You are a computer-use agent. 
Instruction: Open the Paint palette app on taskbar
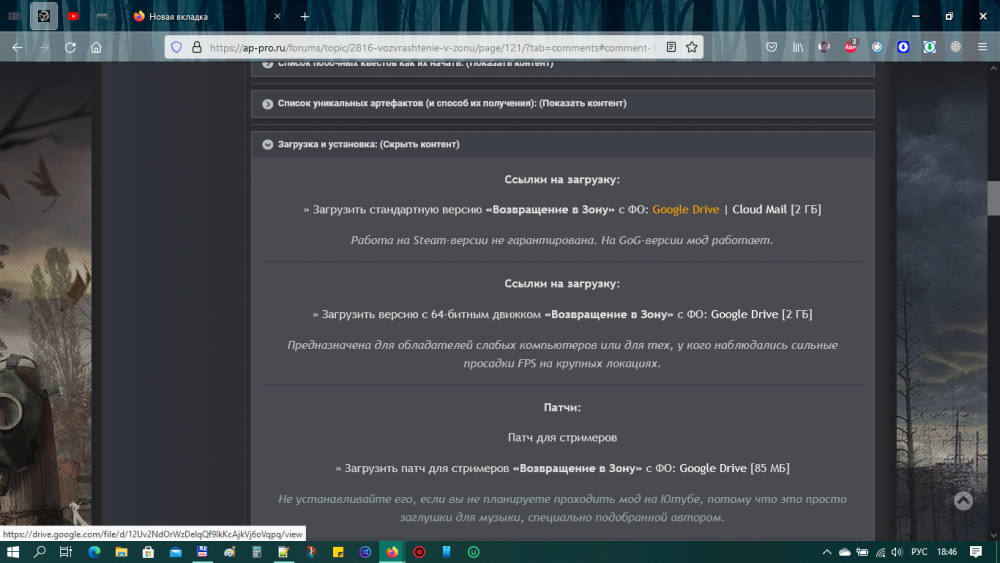click(x=230, y=552)
